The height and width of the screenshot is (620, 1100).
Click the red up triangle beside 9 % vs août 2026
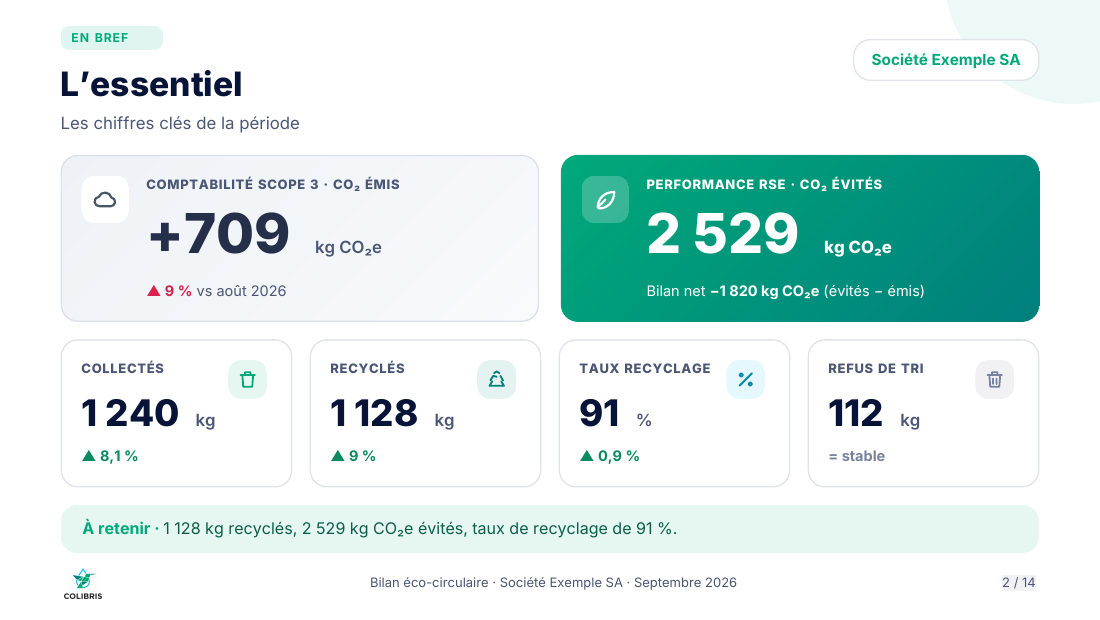click(154, 290)
